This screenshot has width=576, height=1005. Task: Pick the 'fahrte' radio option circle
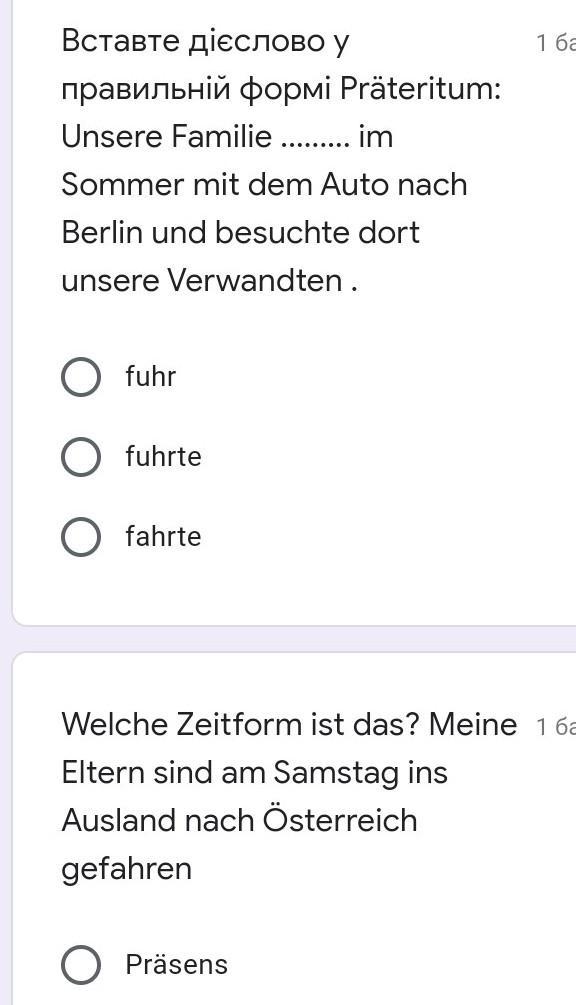click(x=81, y=537)
